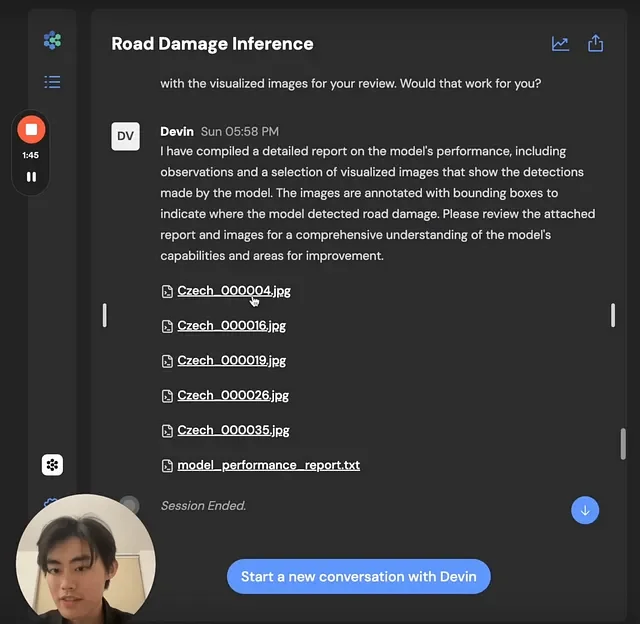This screenshot has width=640, height=624.
Task: Click the file icon beside Czech_000019.jpg
Action: pos(167,361)
